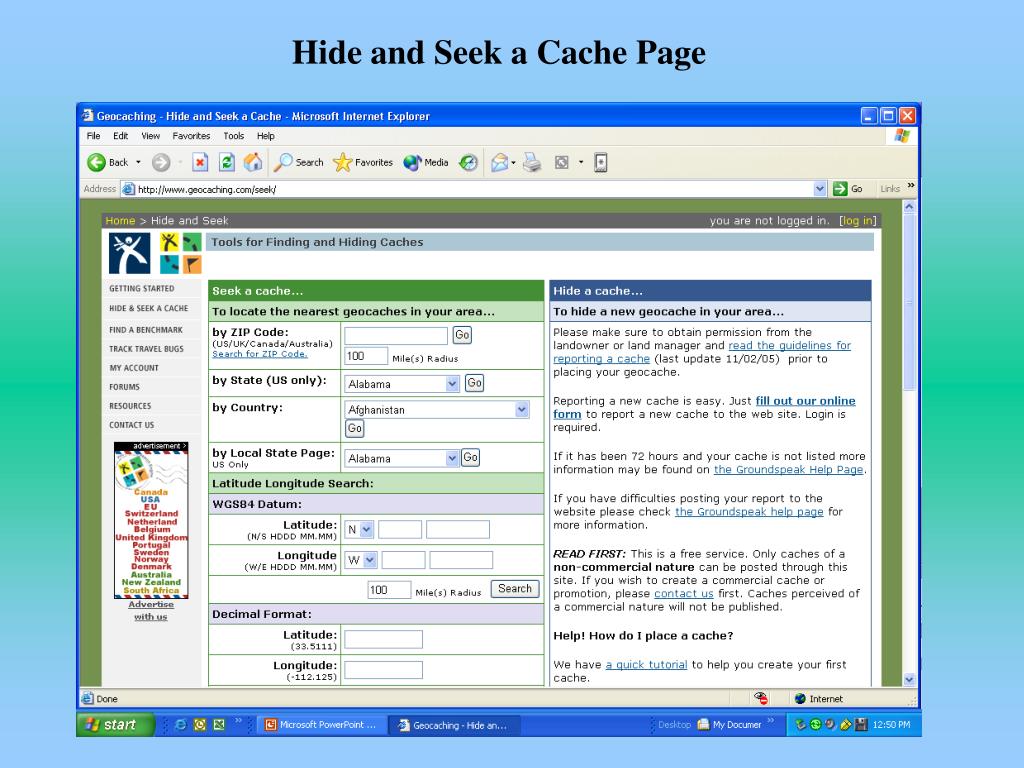Stop page loading with red X icon
This screenshot has width=1024, height=768.
pos(200,162)
